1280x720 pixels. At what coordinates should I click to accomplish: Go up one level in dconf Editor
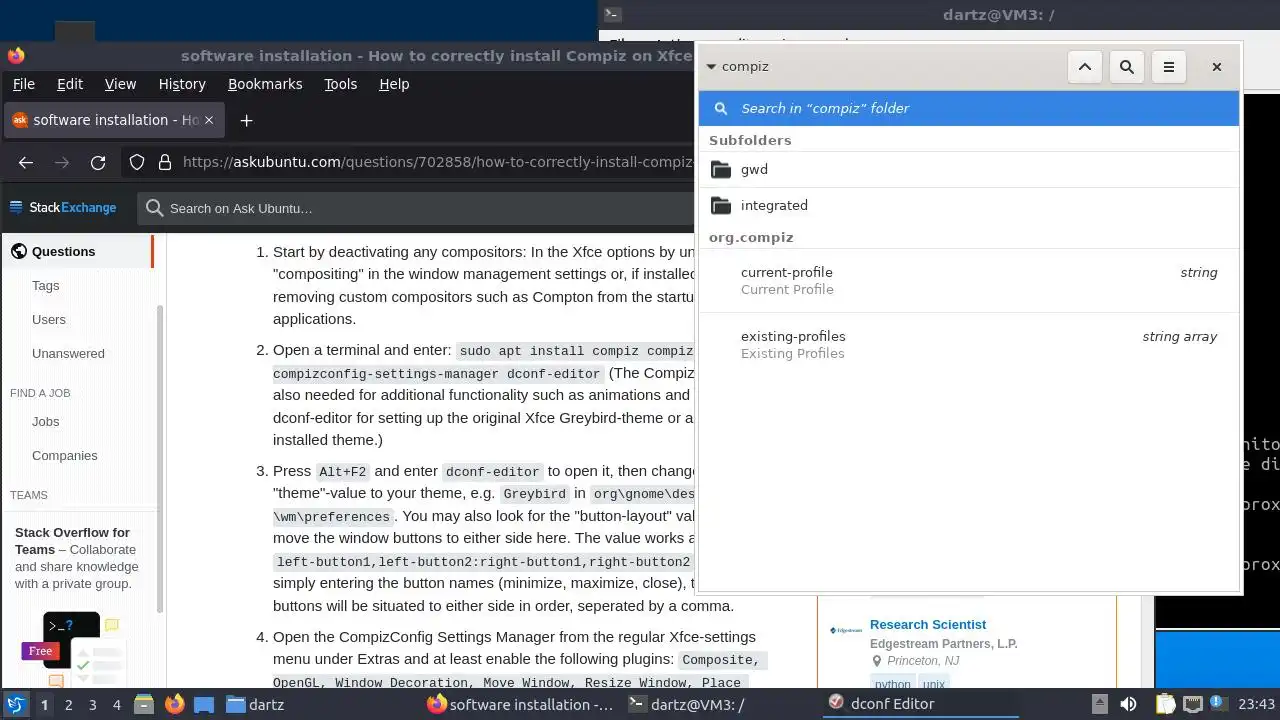1085,67
